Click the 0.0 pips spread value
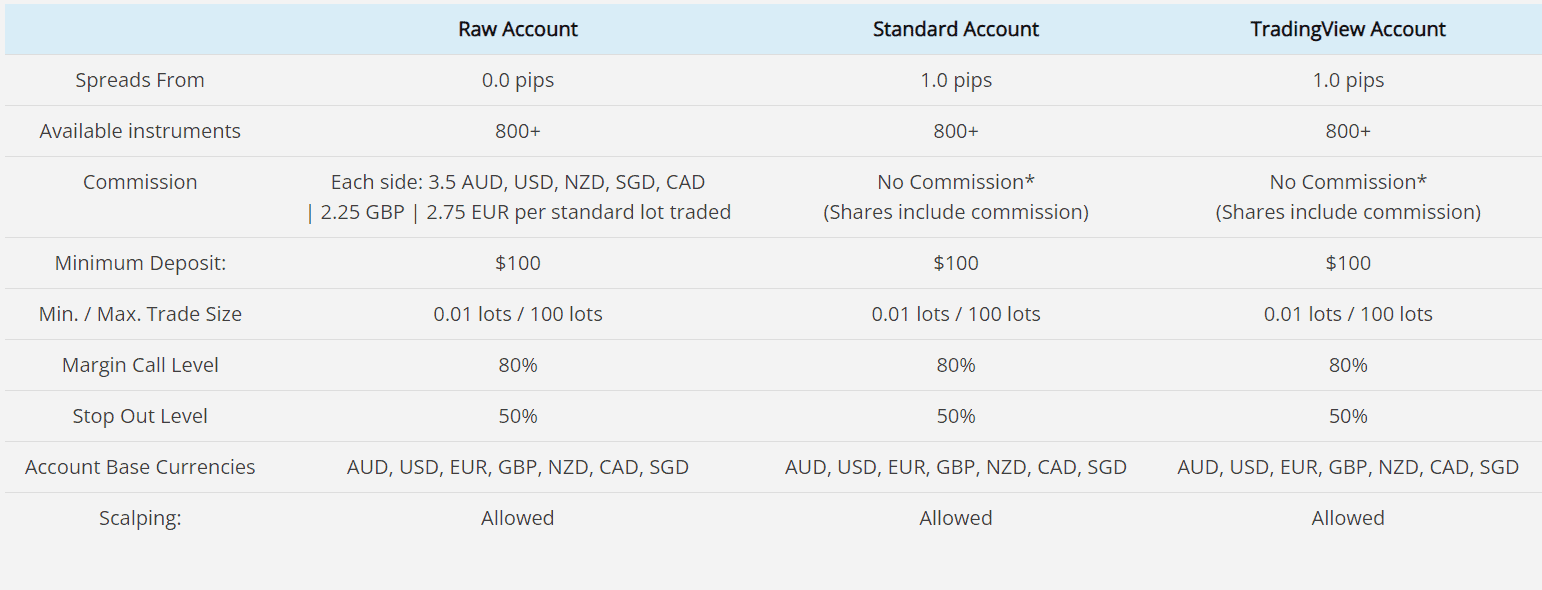The height and width of the screenshot is (590, 1542). click(x=518, y=80)
